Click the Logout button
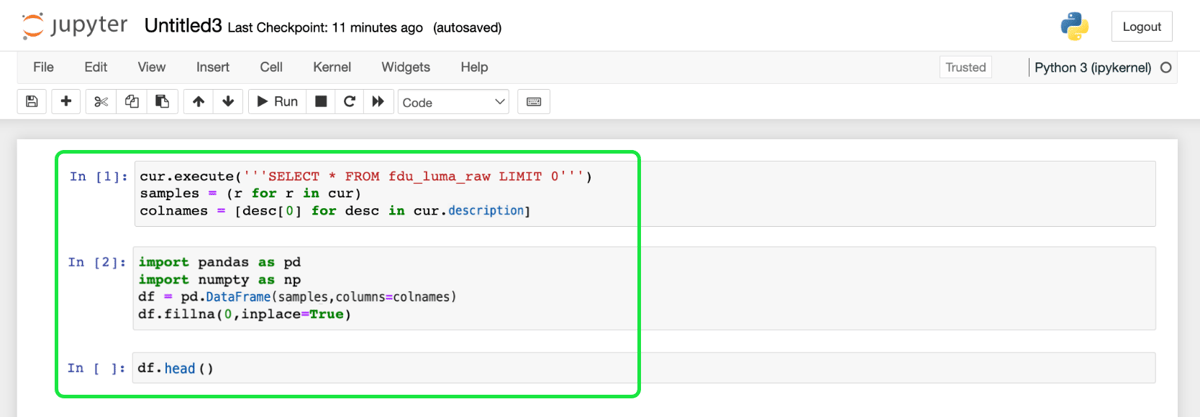Viewport: 1200px width, 417px height. tap(1141, 27)
